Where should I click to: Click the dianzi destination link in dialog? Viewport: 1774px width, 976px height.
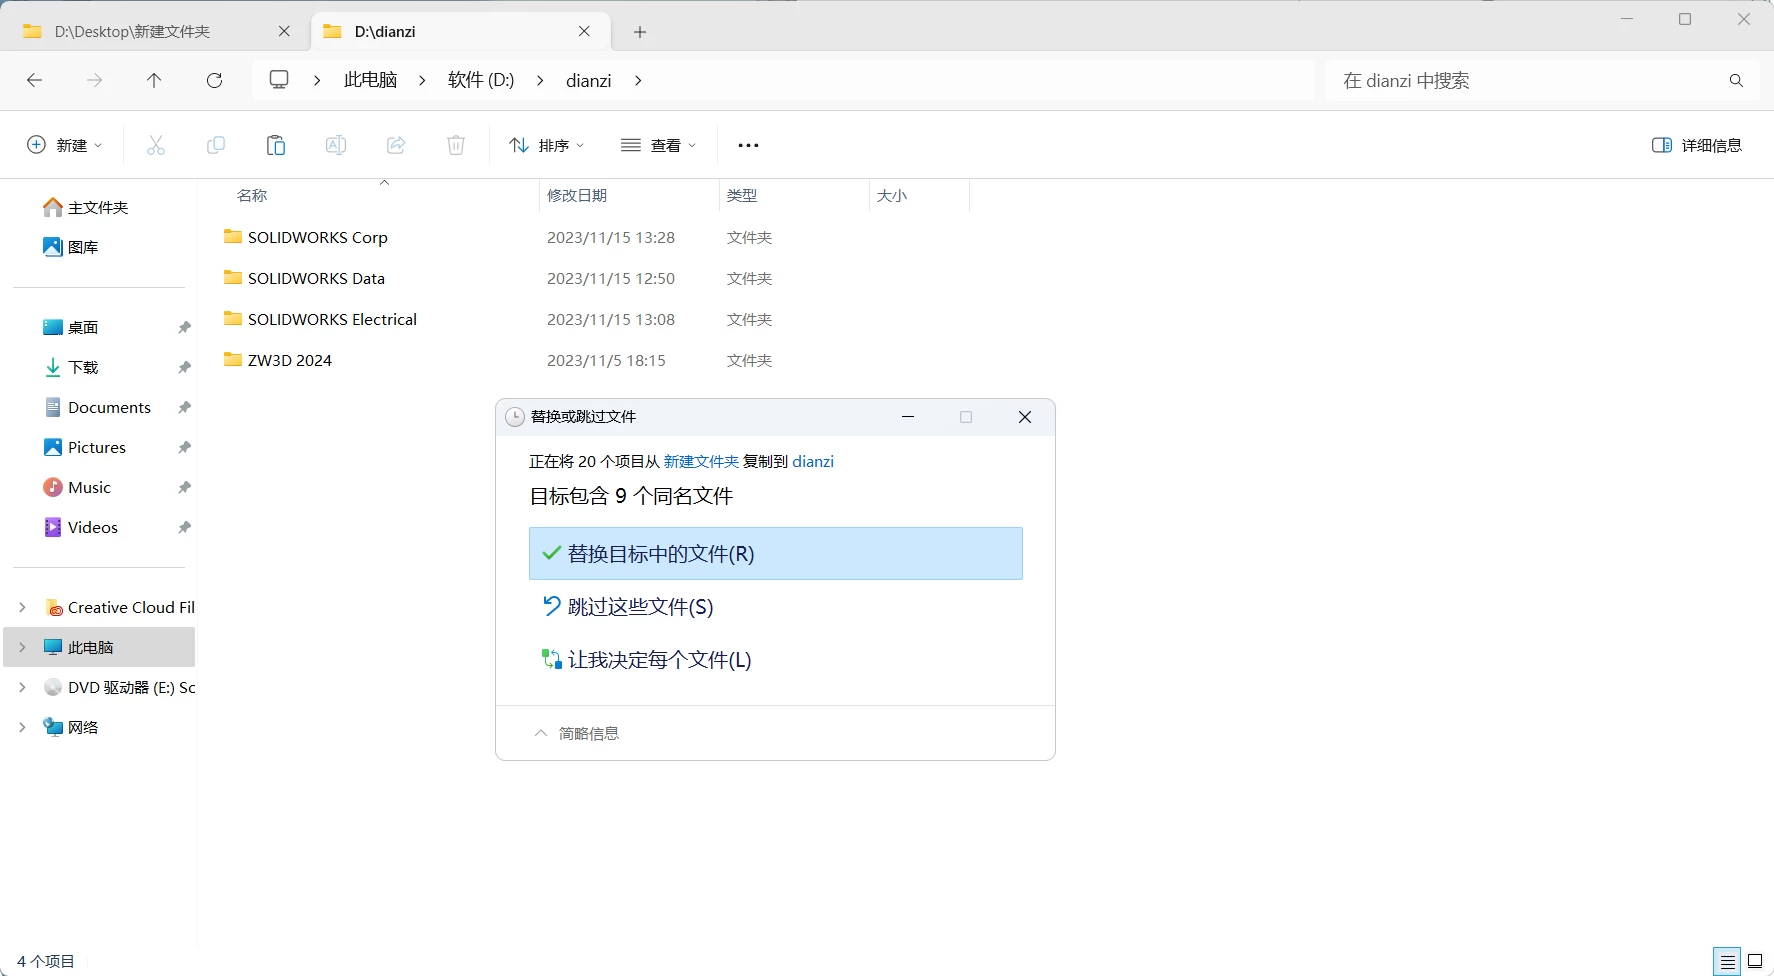coord(813,461)
